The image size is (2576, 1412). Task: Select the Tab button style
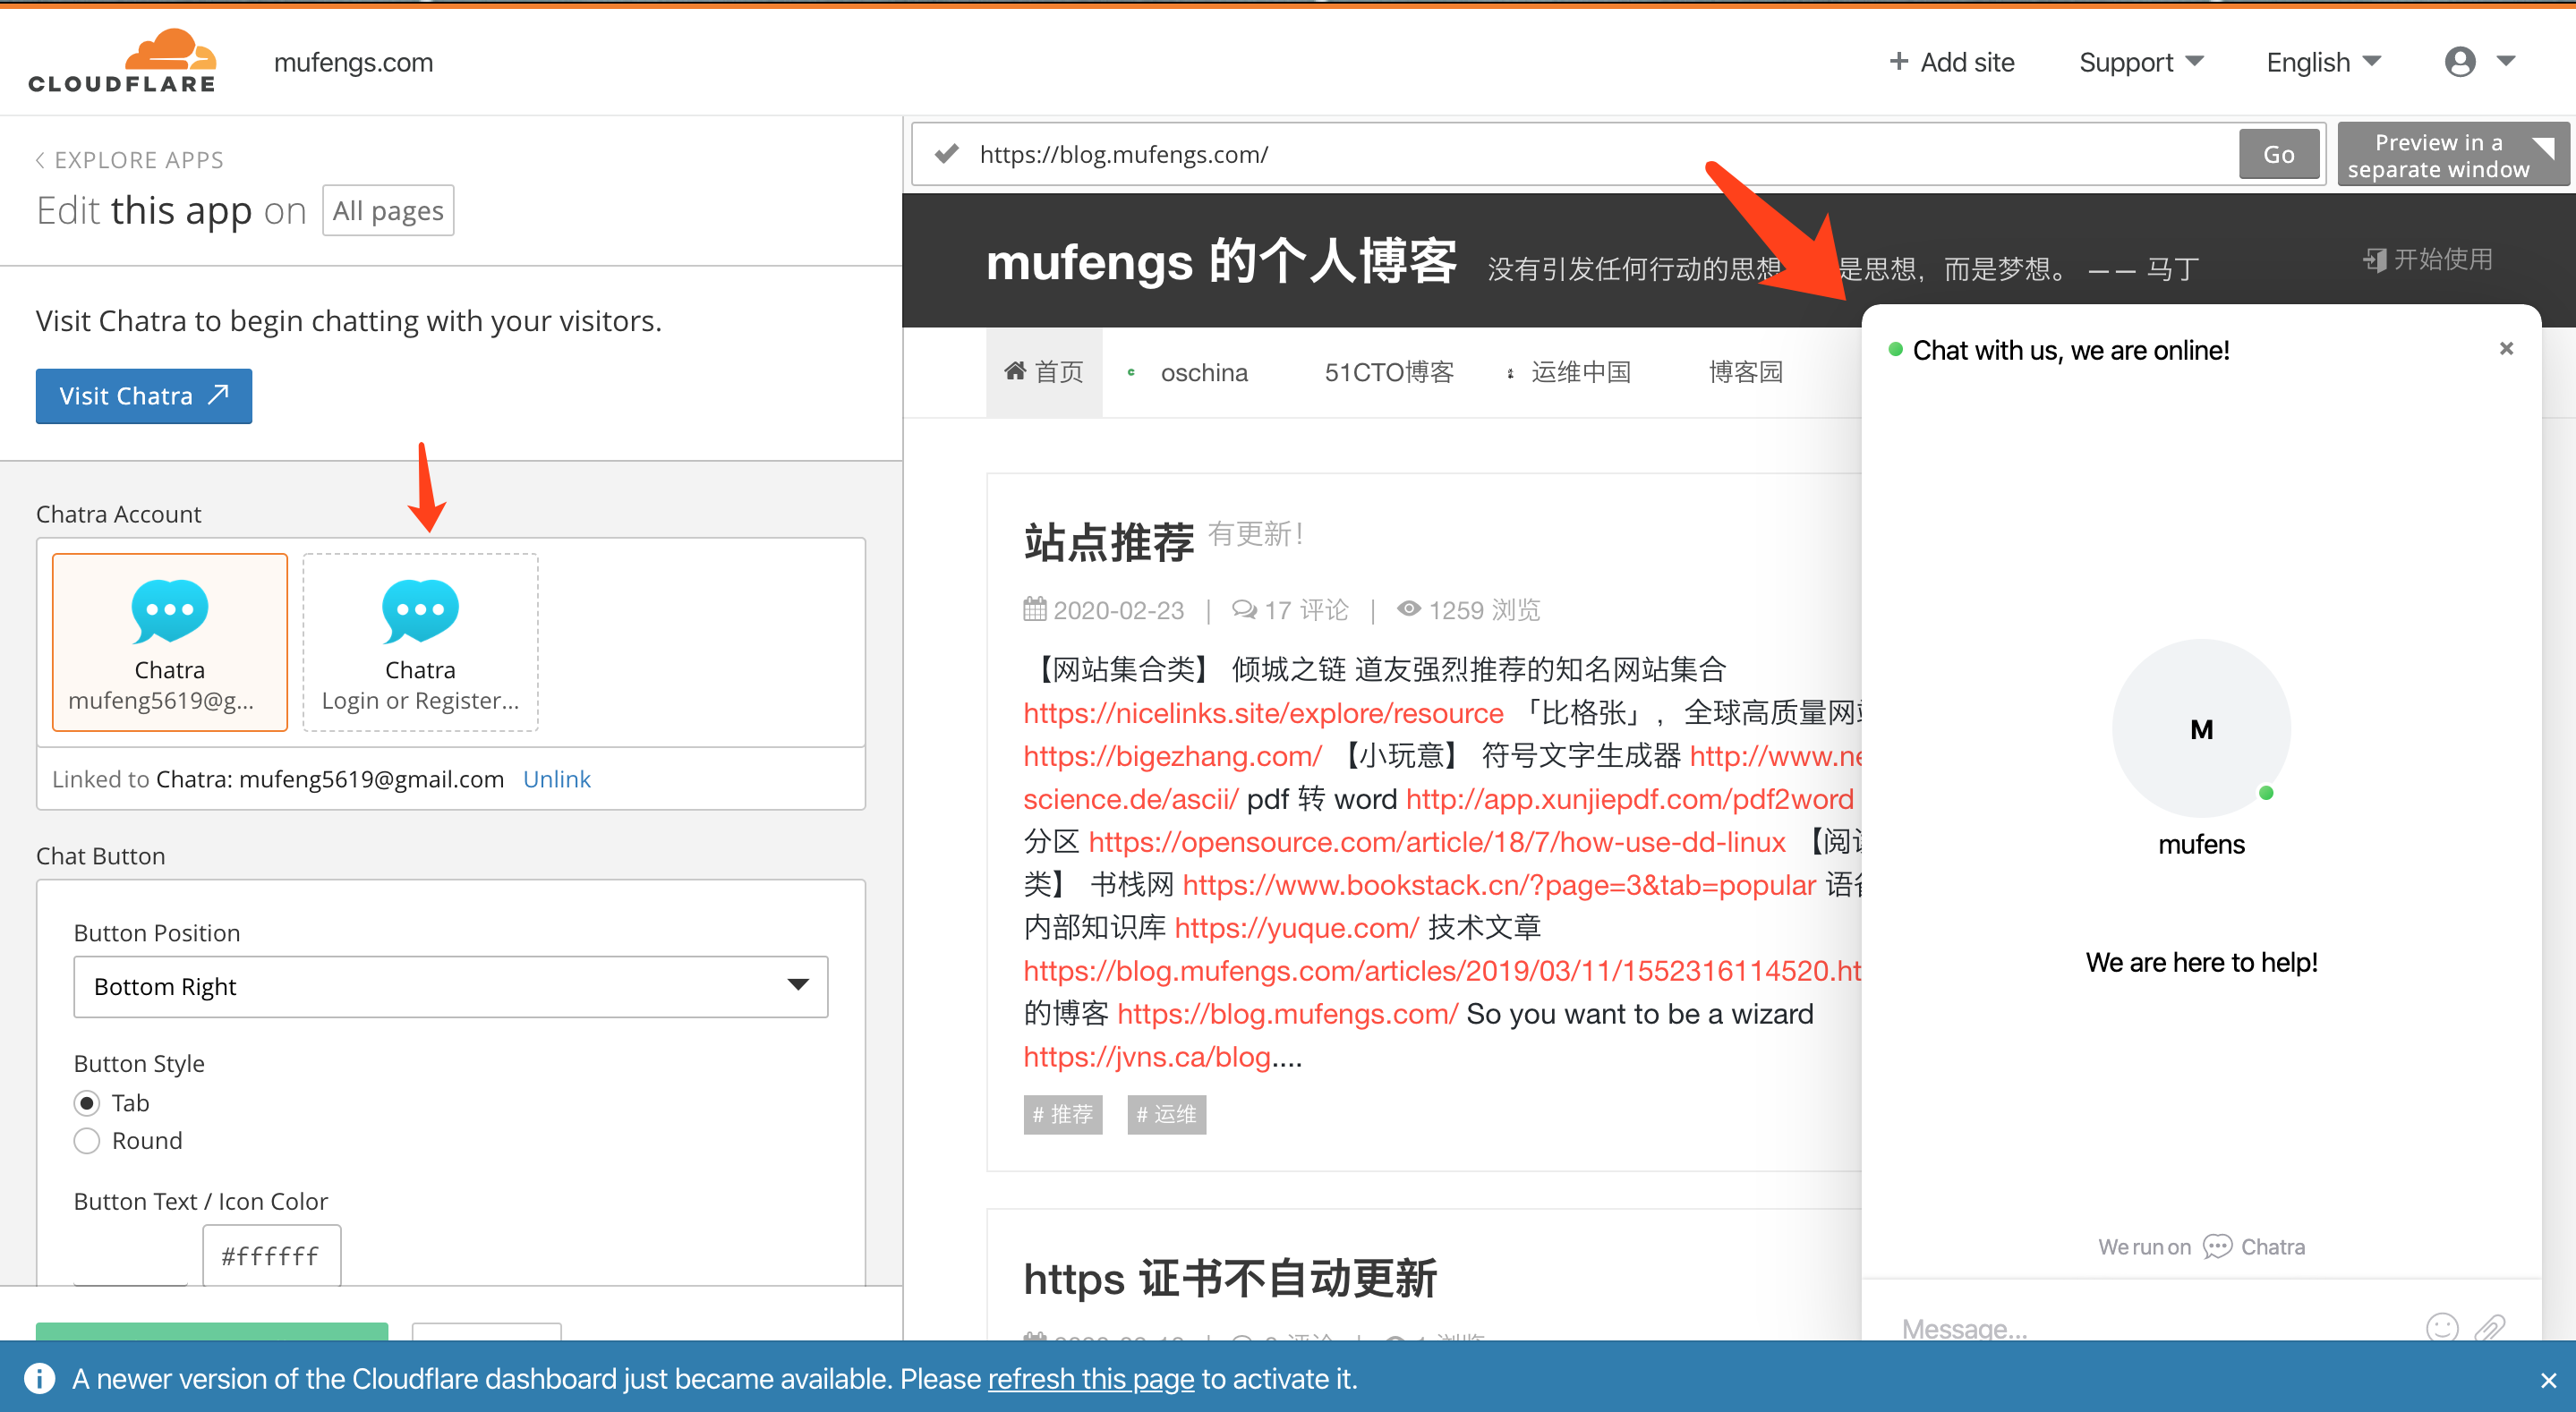tap(87, 1103)
